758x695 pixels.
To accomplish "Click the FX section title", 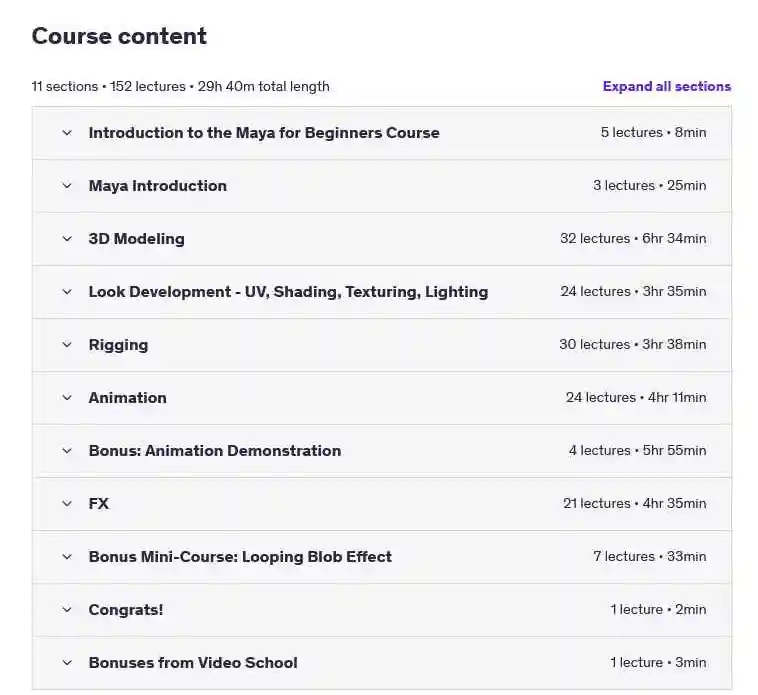I will 99,504.
